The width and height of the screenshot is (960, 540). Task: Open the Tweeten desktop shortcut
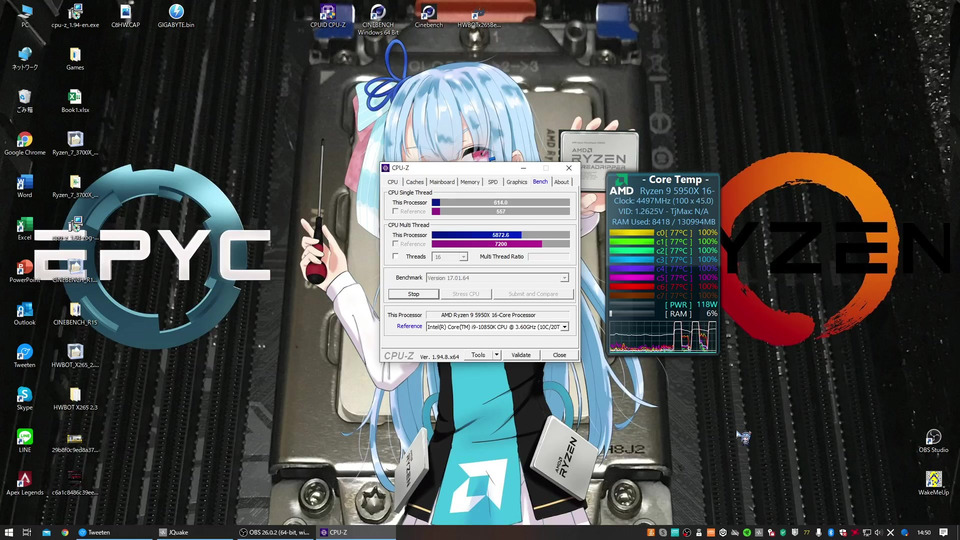click(24, 356)
